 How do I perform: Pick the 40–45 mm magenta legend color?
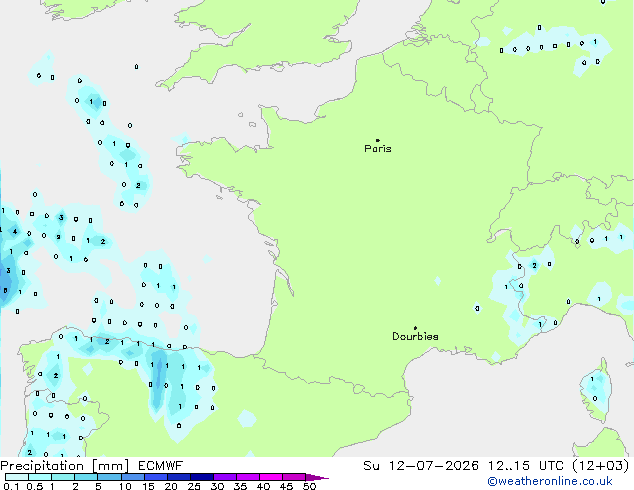pyautogui.click(x=271, y=477)
